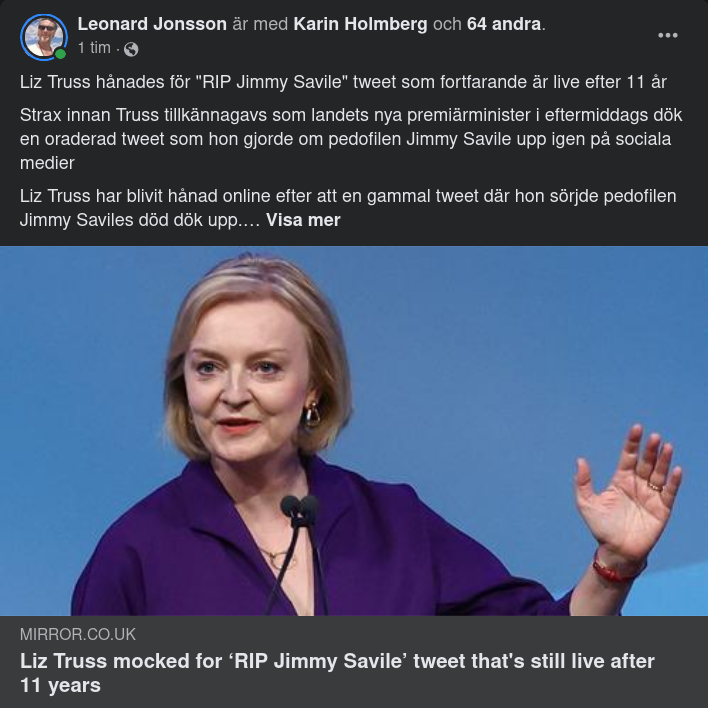Show the "64 andra" tagged people list
Image resolution: width=708 pixels, height=708 pixels.
504,24
